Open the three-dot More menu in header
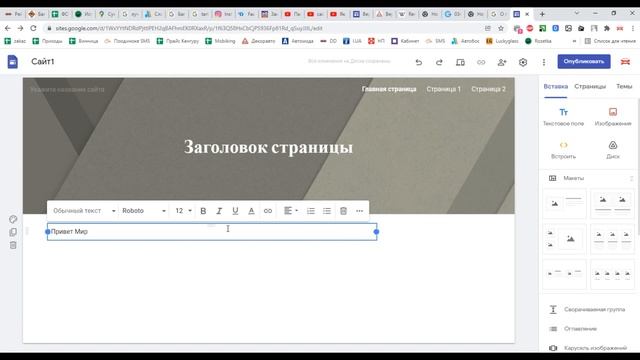Image resolution: width=640 pixels, height=360 pixels. tap(544, 62)
